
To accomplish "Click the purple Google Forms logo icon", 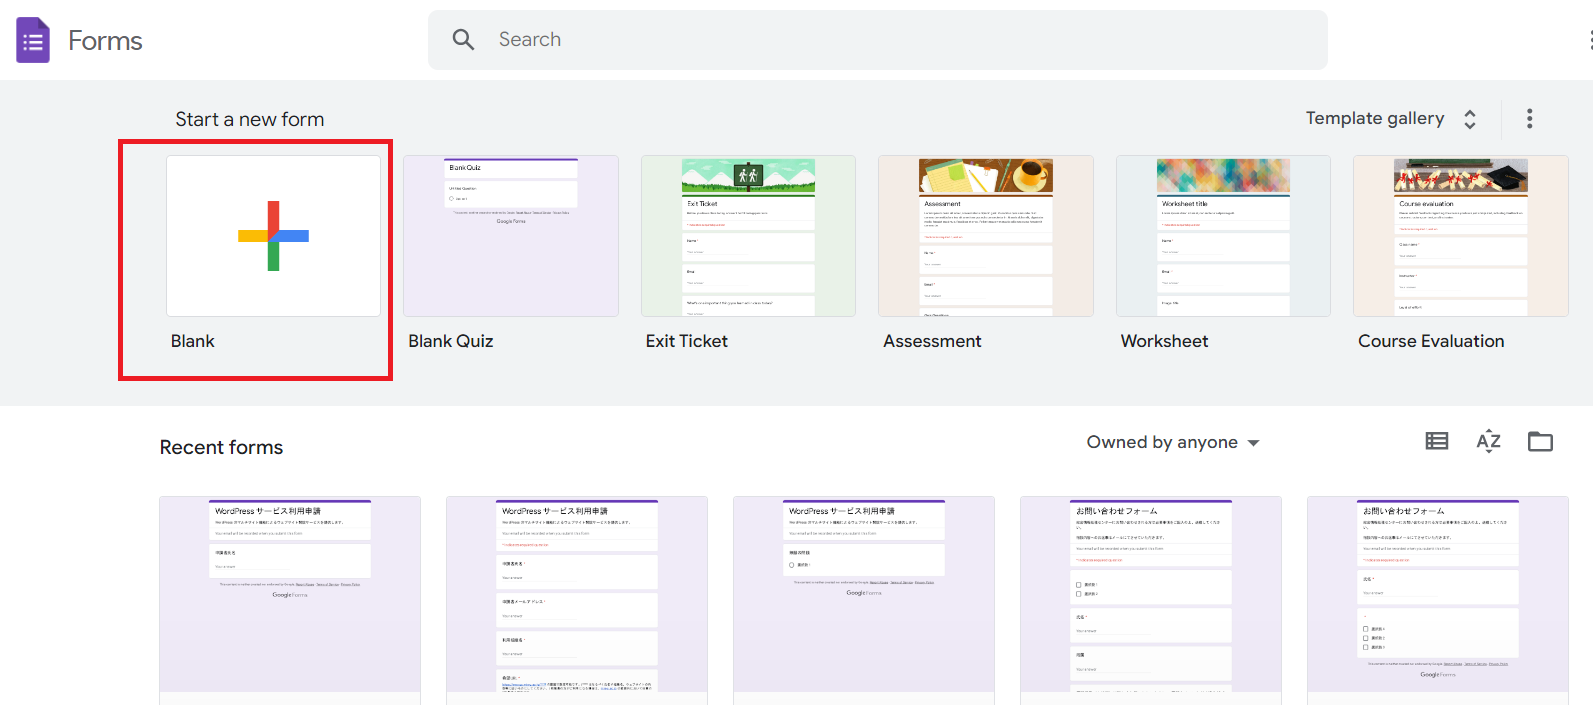I will point(33,40).
